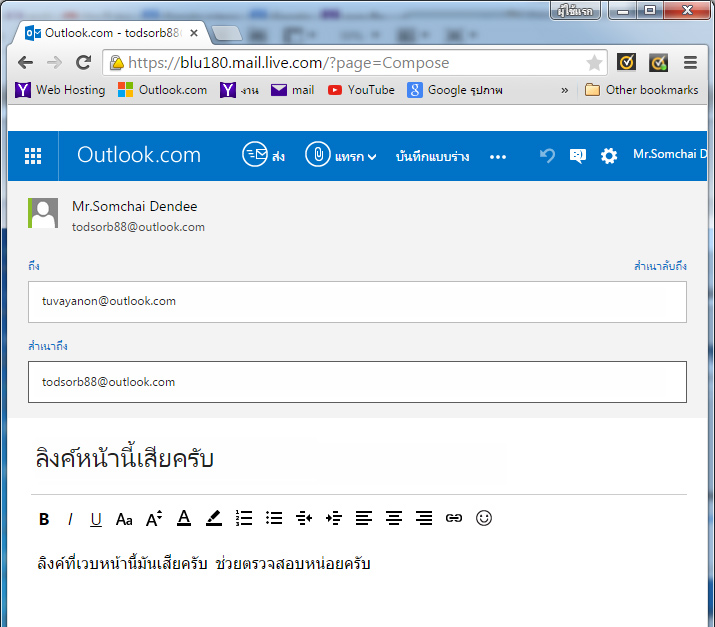This screenshot has height=627, width=715.
Task: Open the more options ellipsis menu
Action: tap(498, 156)
